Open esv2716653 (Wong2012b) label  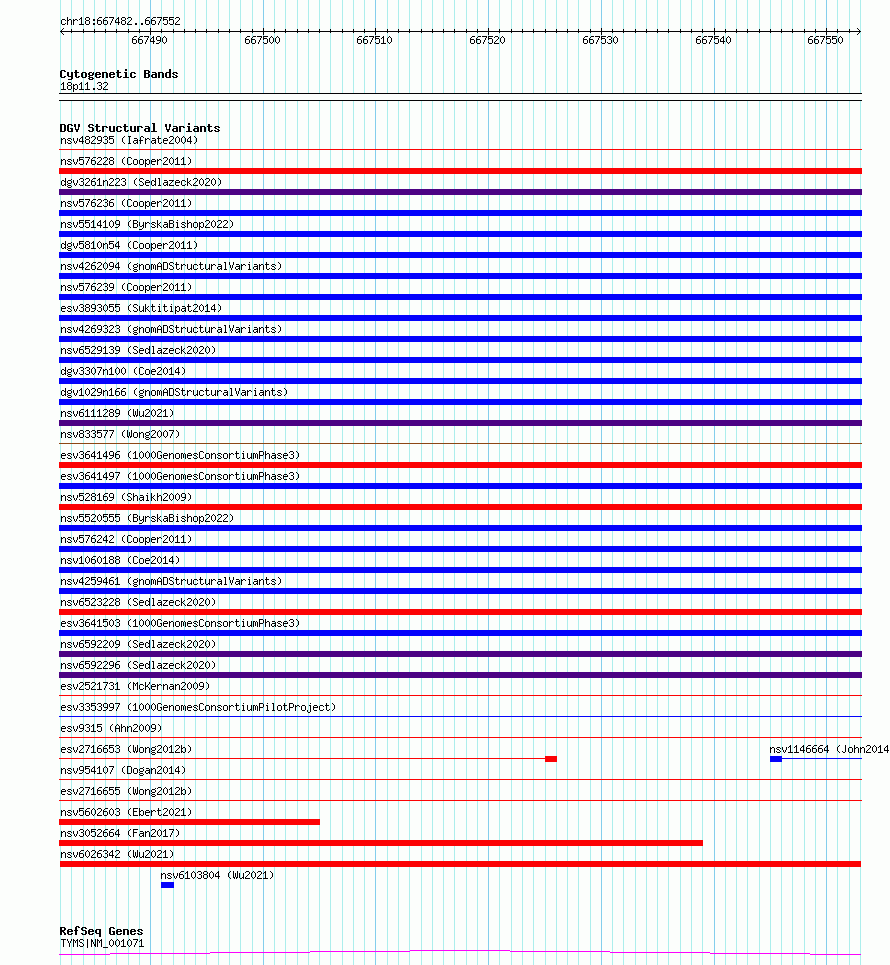point(126,749)
